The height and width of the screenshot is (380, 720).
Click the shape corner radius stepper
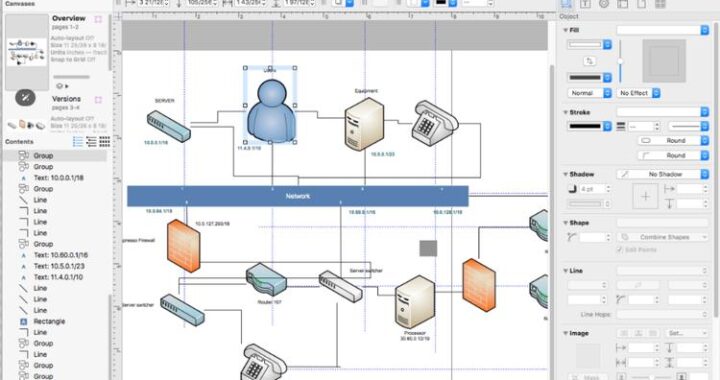(x=608, y=237)
